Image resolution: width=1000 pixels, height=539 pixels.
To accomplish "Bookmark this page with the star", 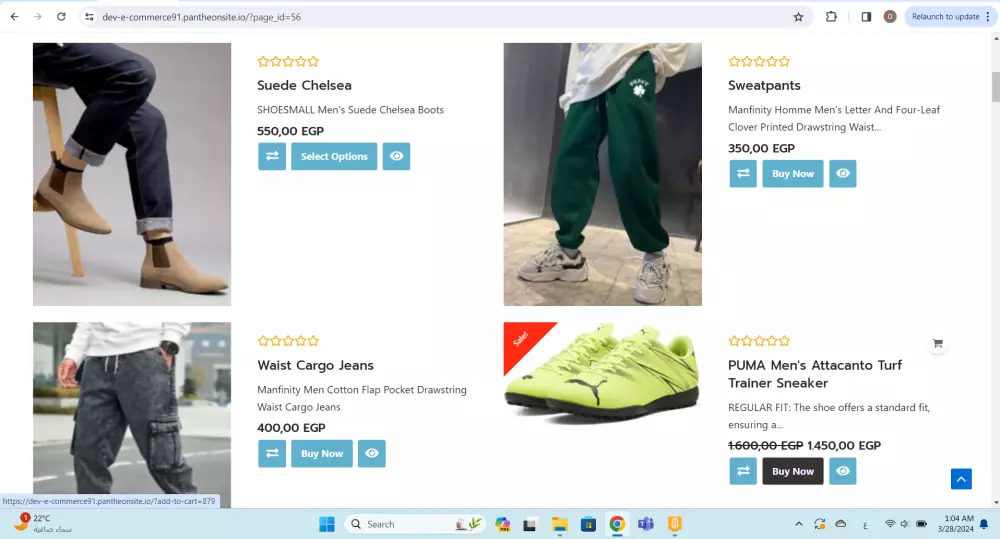I will 798,17.
